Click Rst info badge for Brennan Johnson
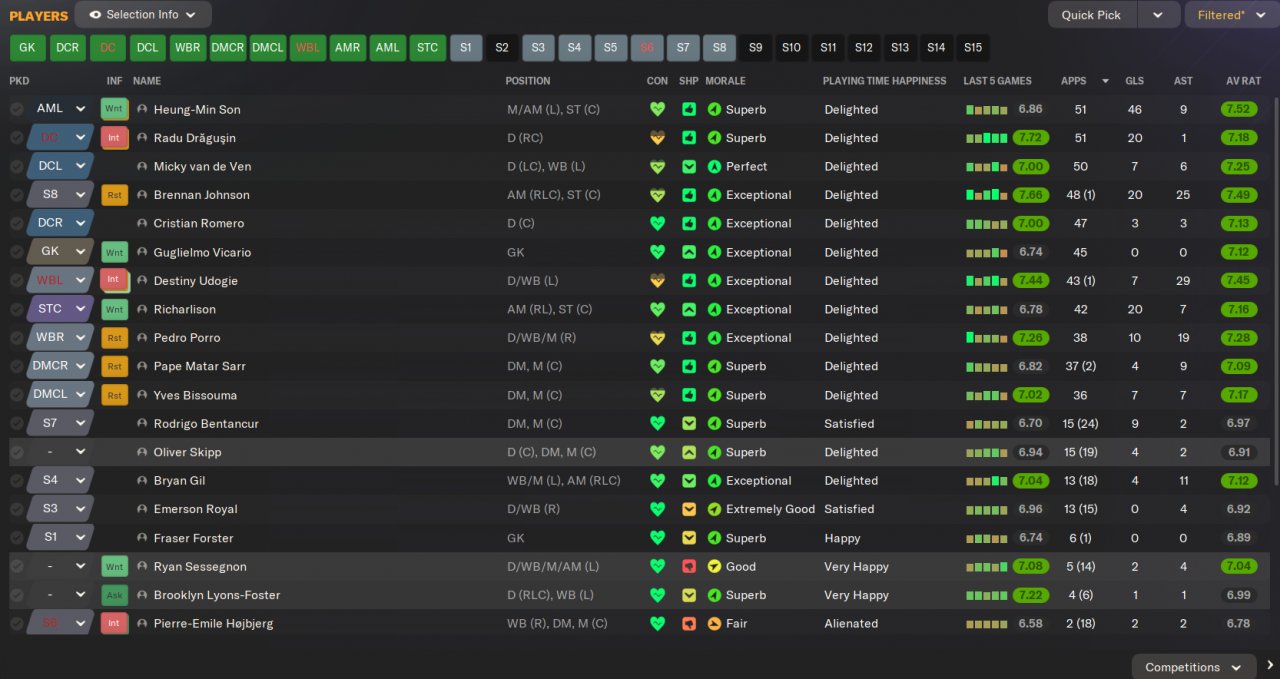Image resolution: width=1280 pixels, height=679 pixels. point(114,195)
